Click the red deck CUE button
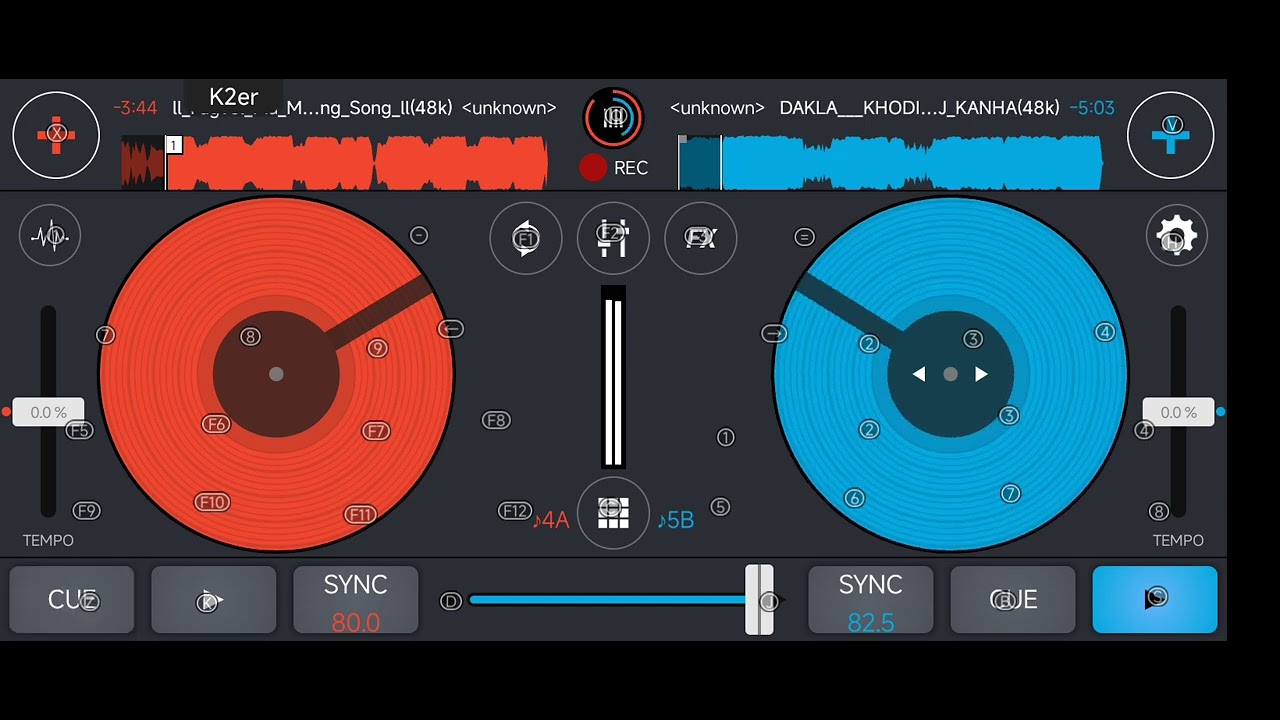The height and width of the screenshot is (720, 1280). pyautogui.click(x=72, y=600)
